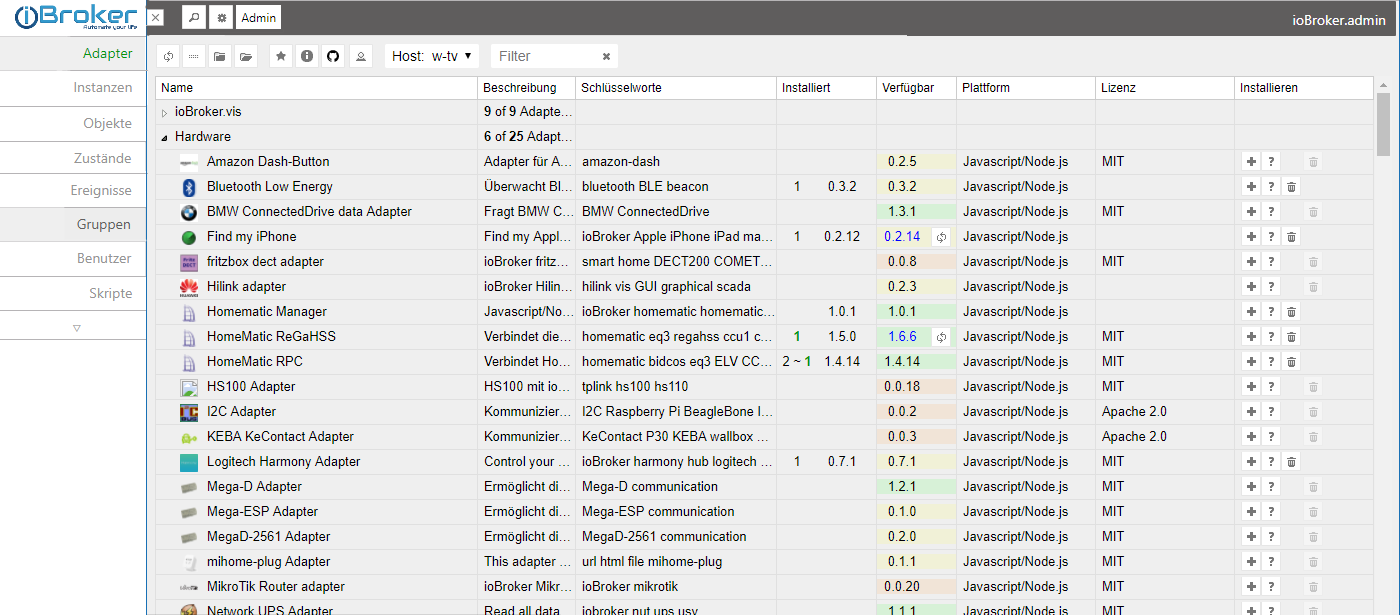Toggle showing only favorite adapters
Image resolution: width=1400 pixels, height=615 pixels.
(280, 56)
